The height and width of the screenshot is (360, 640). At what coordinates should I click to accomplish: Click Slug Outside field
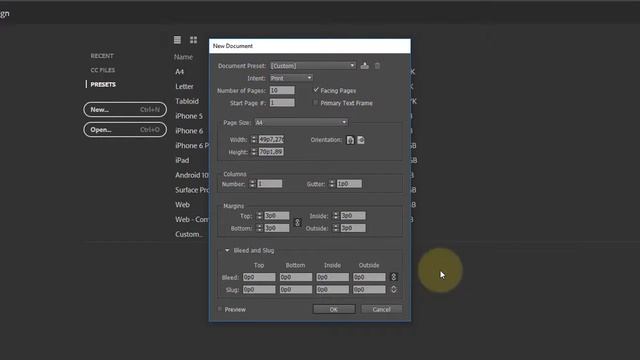[369, 289]
